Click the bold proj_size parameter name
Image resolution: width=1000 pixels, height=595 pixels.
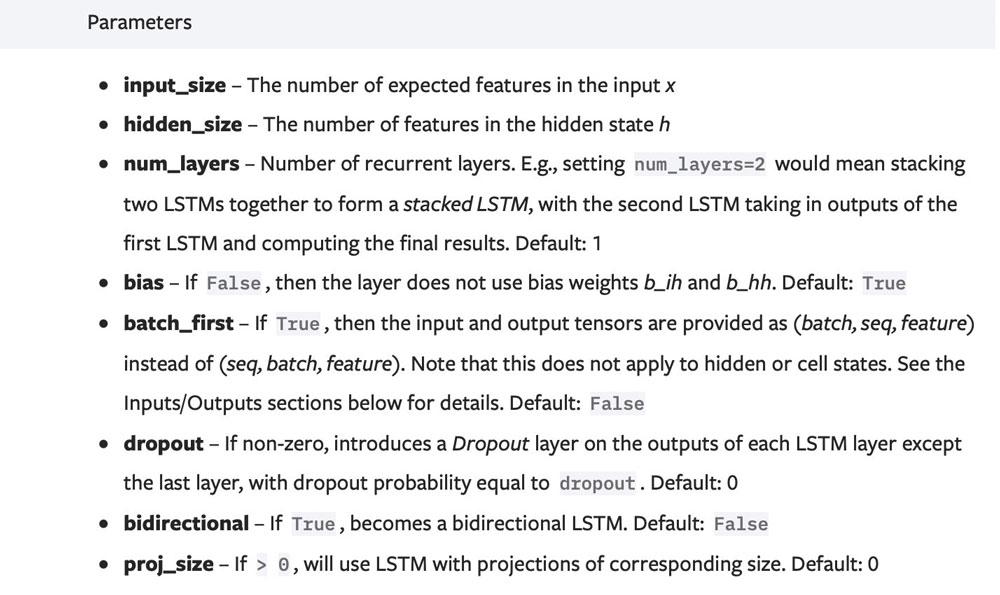click(x=168, y=564)
